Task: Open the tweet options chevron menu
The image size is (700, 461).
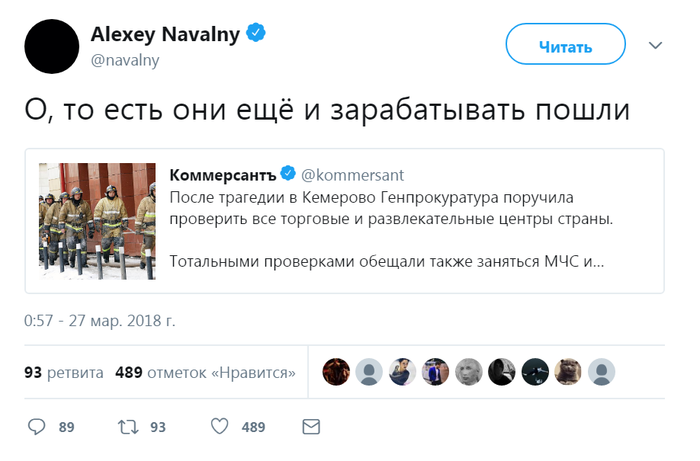Action: coord(656,46)
